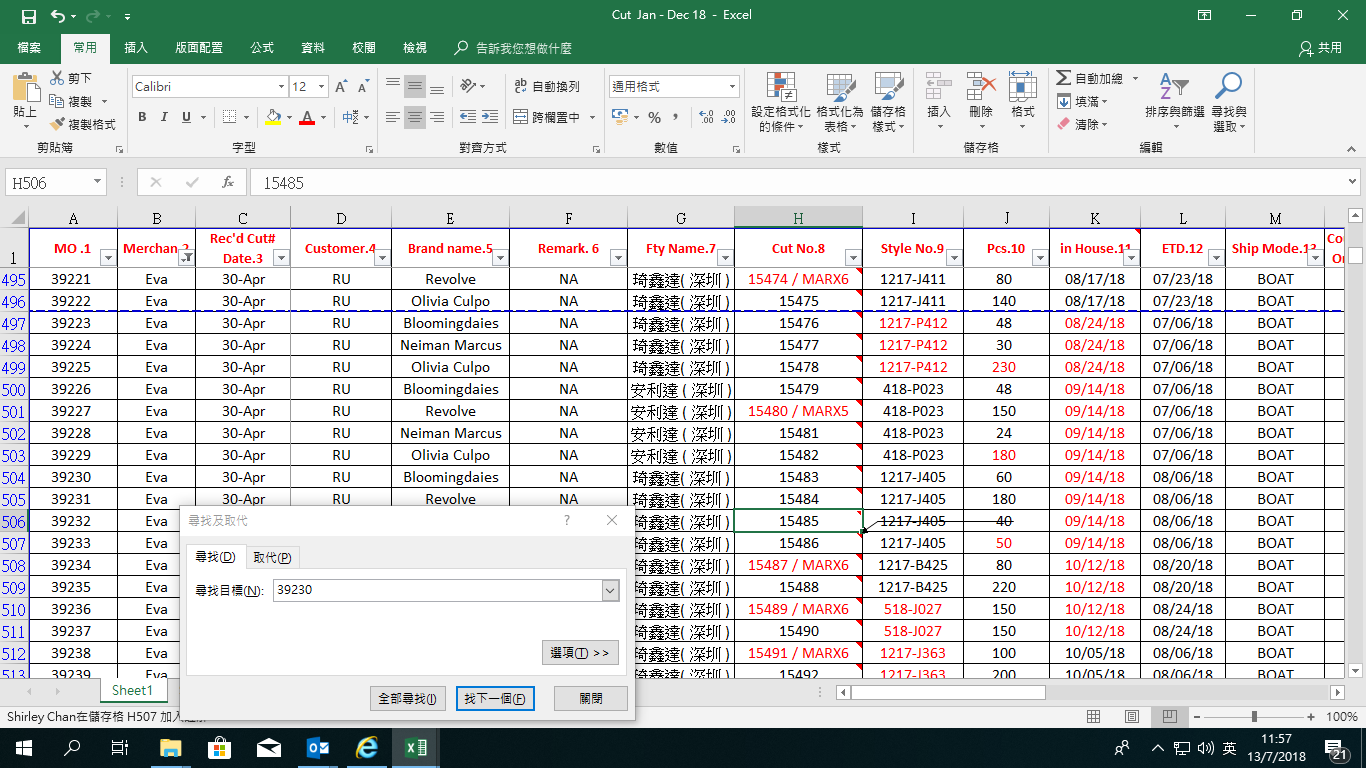
Task: Click 找下一個 Find Next button
Action: pyautogui.click(x=494, y=699)
